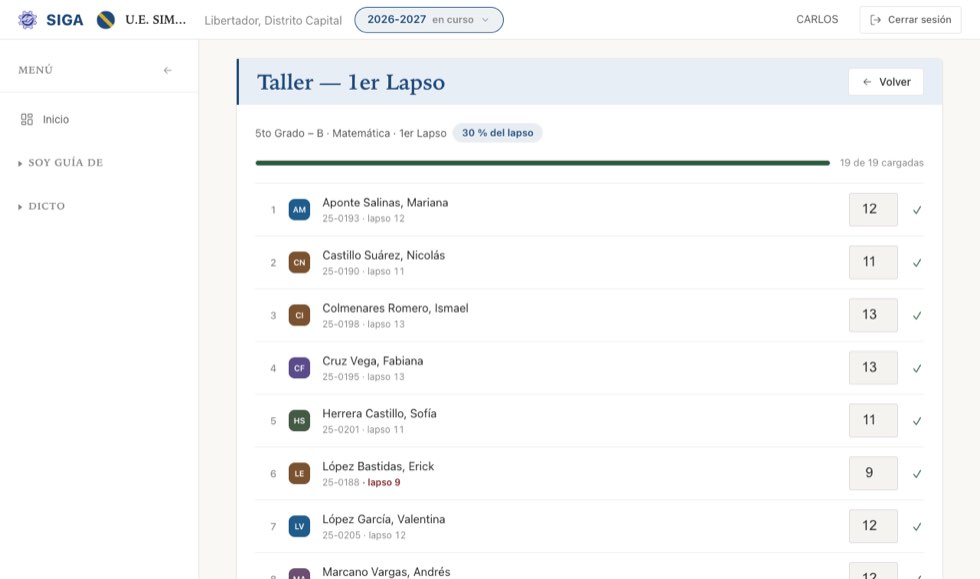Edit the grade field for López Bastidas, Erick
This screenshot has height=579, width=980.
click(x=873, y=473)
